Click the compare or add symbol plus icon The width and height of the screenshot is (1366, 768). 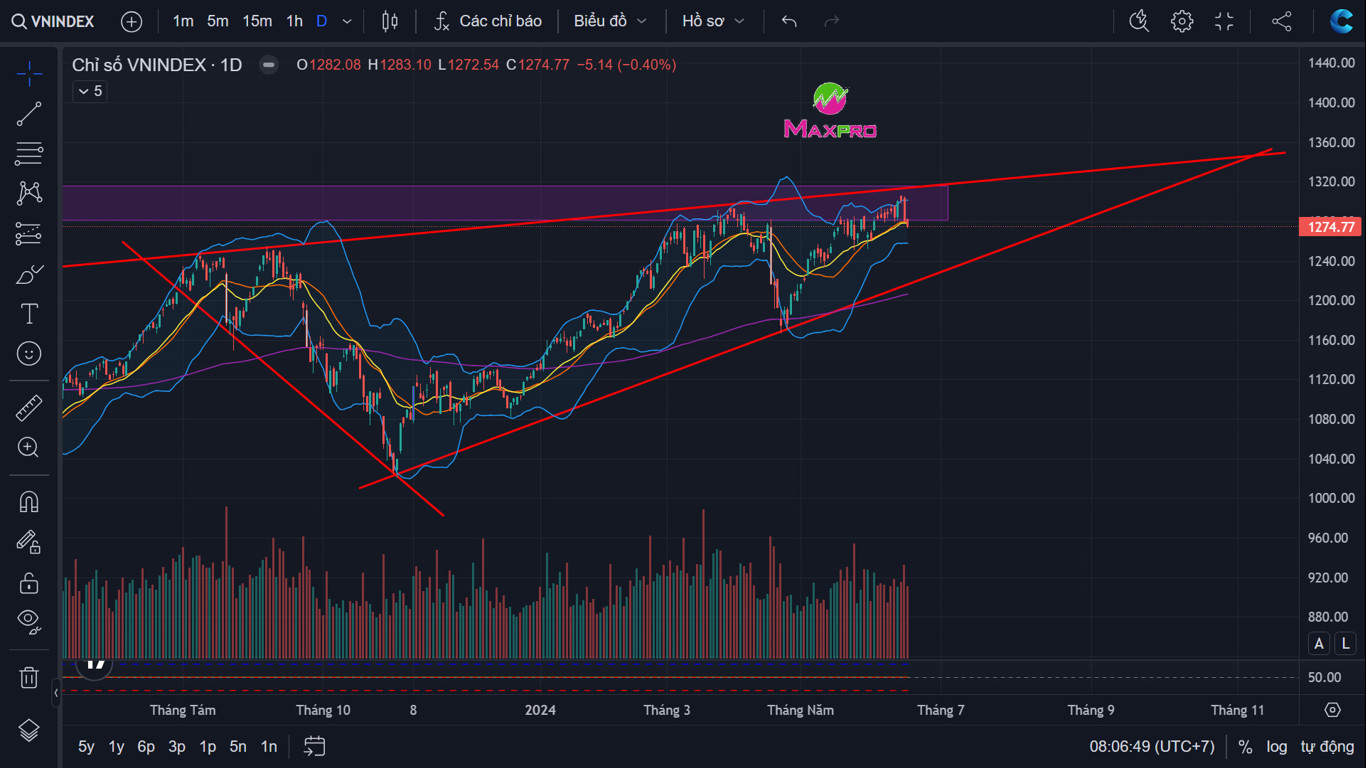pyautogui.click(x=131, y=21)
